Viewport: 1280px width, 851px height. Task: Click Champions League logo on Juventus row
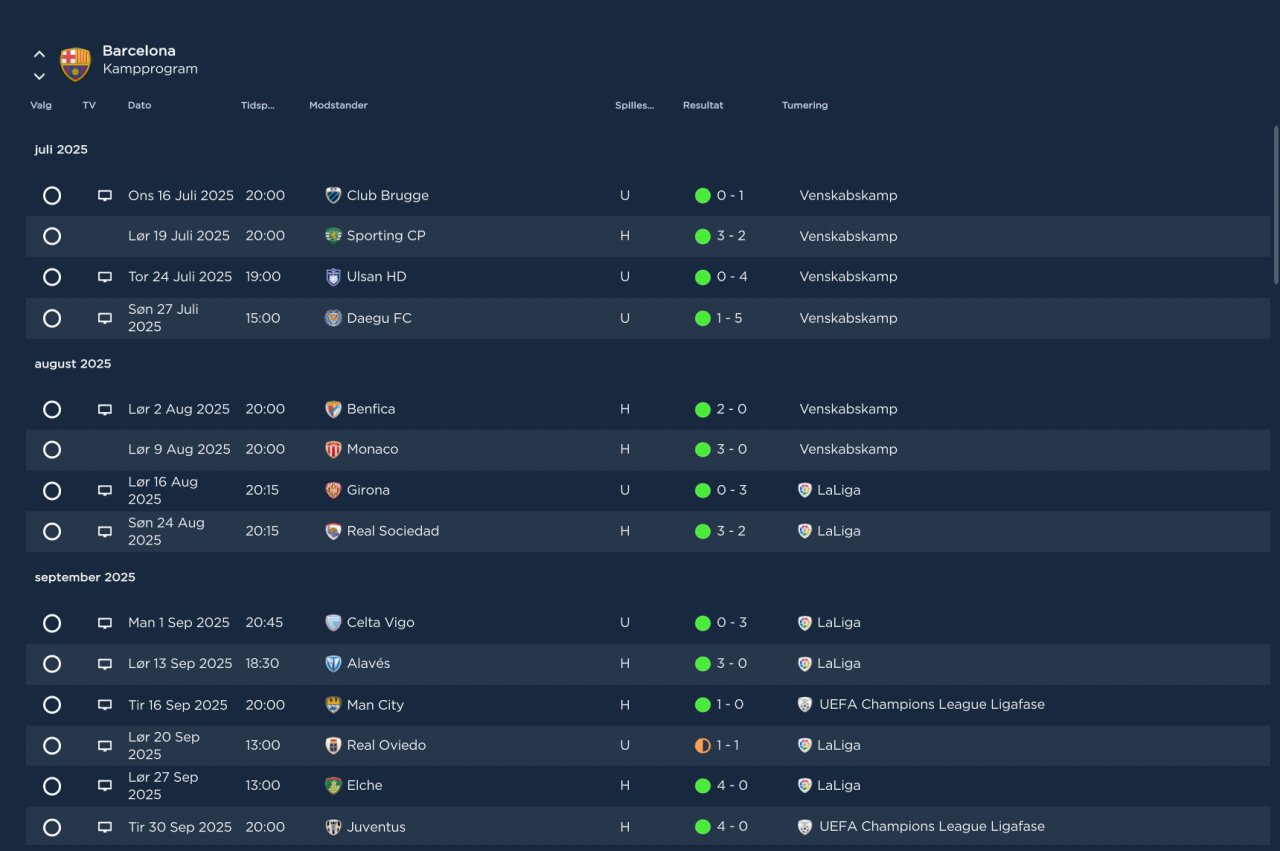point(805,827)
